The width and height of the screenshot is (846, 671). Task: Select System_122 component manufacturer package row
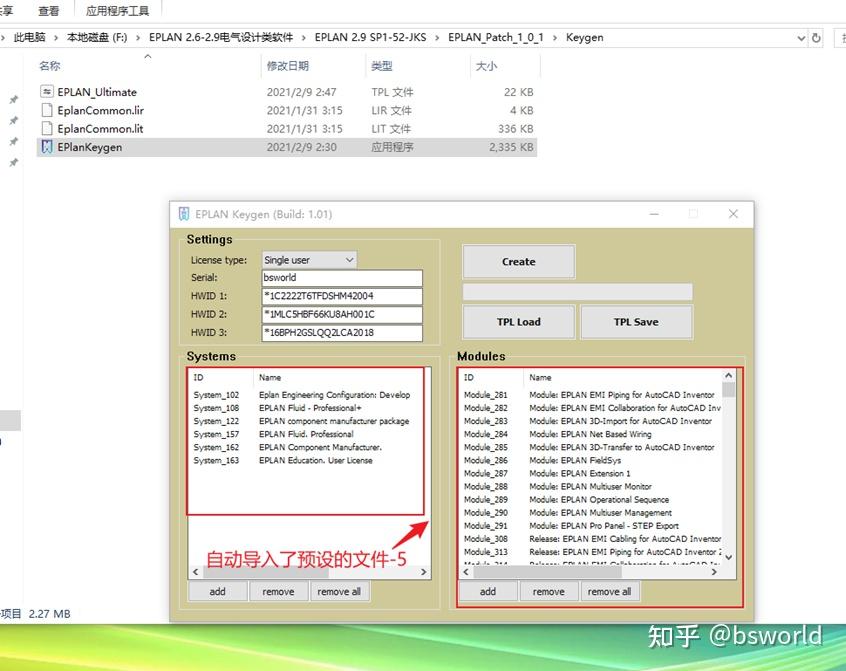click(302, 421)
